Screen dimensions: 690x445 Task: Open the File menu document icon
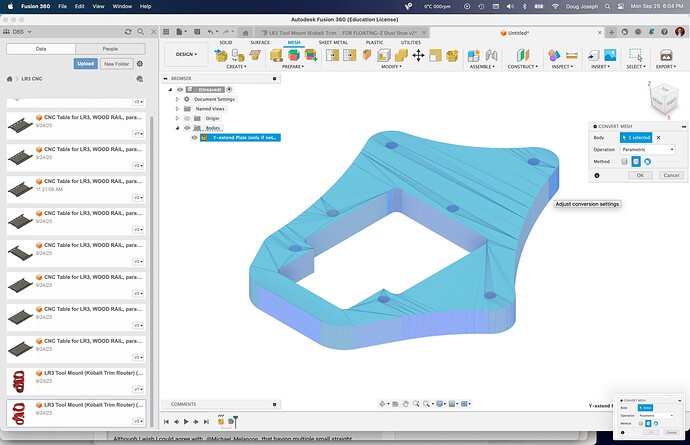[x=180, y=32]
